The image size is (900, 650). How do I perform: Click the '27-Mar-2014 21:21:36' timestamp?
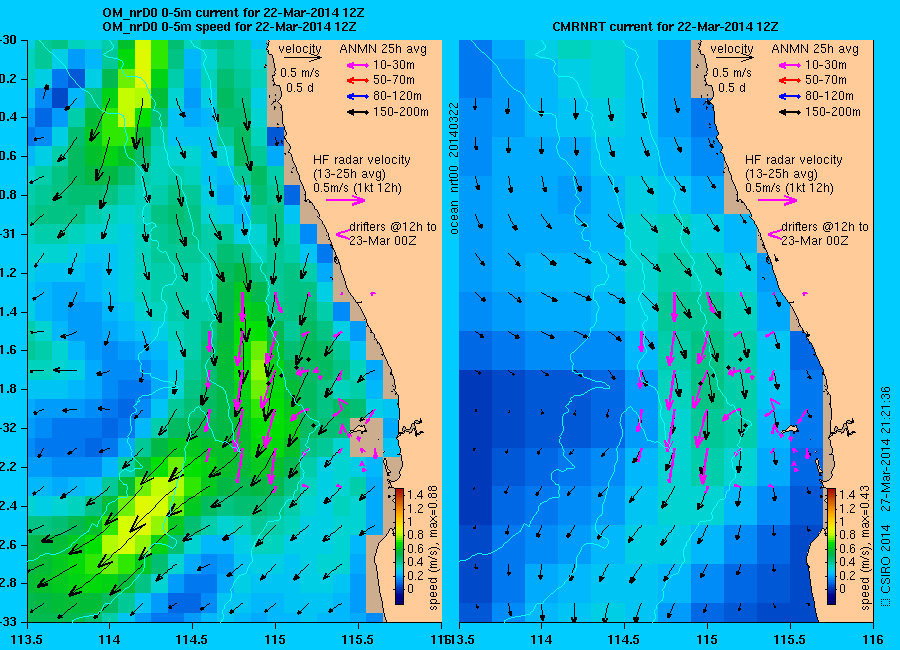[885, 448]
